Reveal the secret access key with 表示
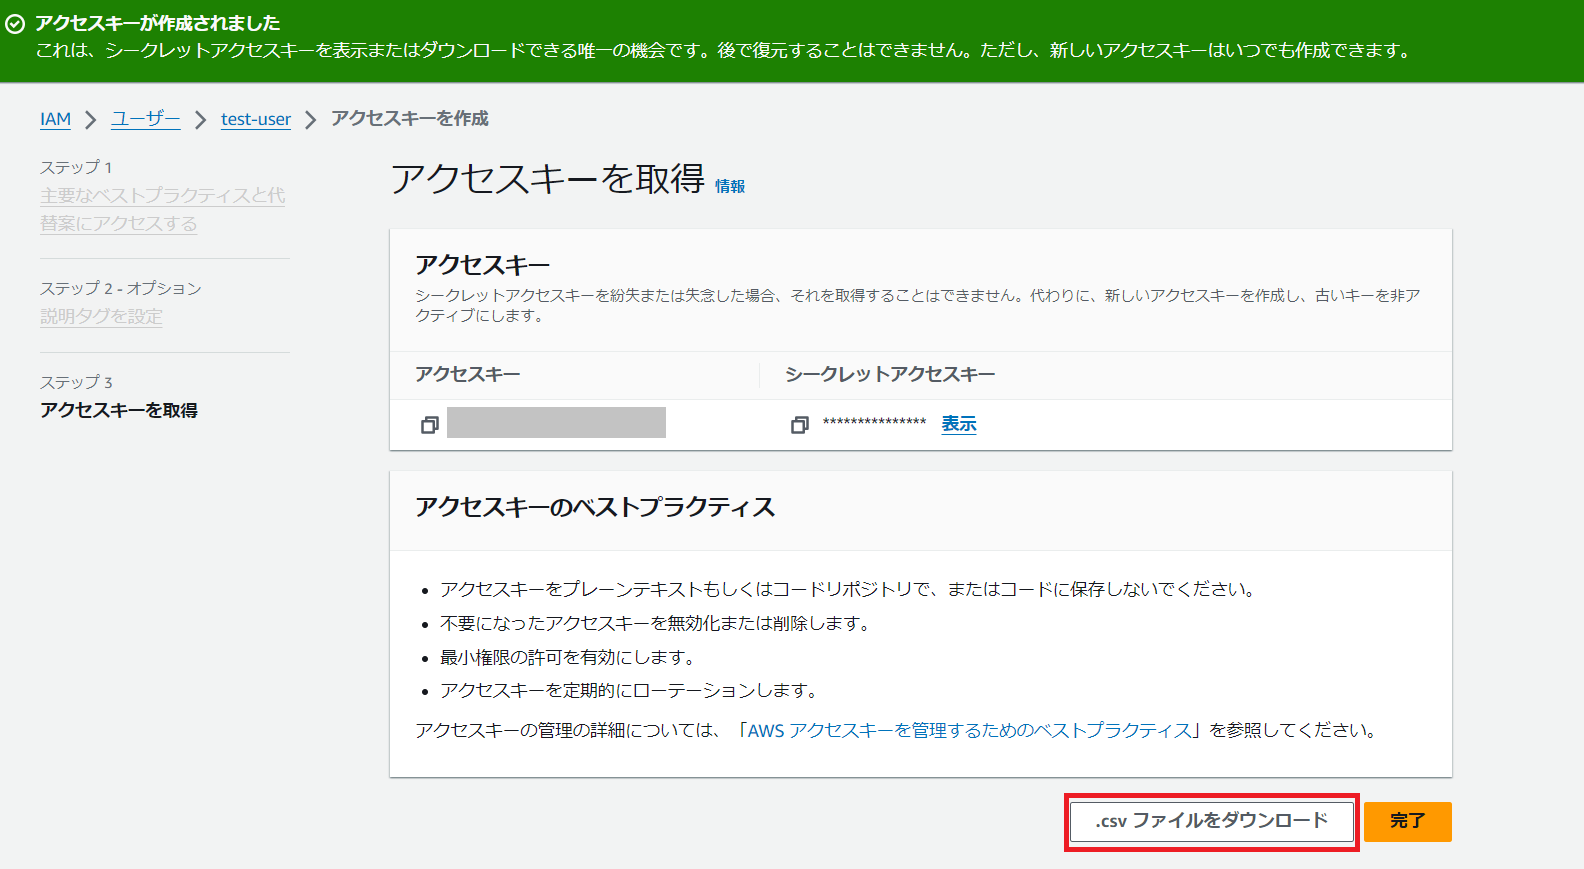 point(958,424)
